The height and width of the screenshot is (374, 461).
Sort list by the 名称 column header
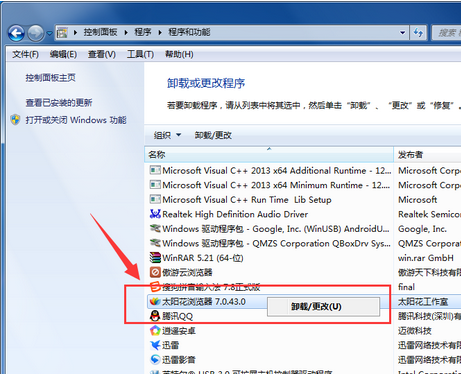pos(269,155)
